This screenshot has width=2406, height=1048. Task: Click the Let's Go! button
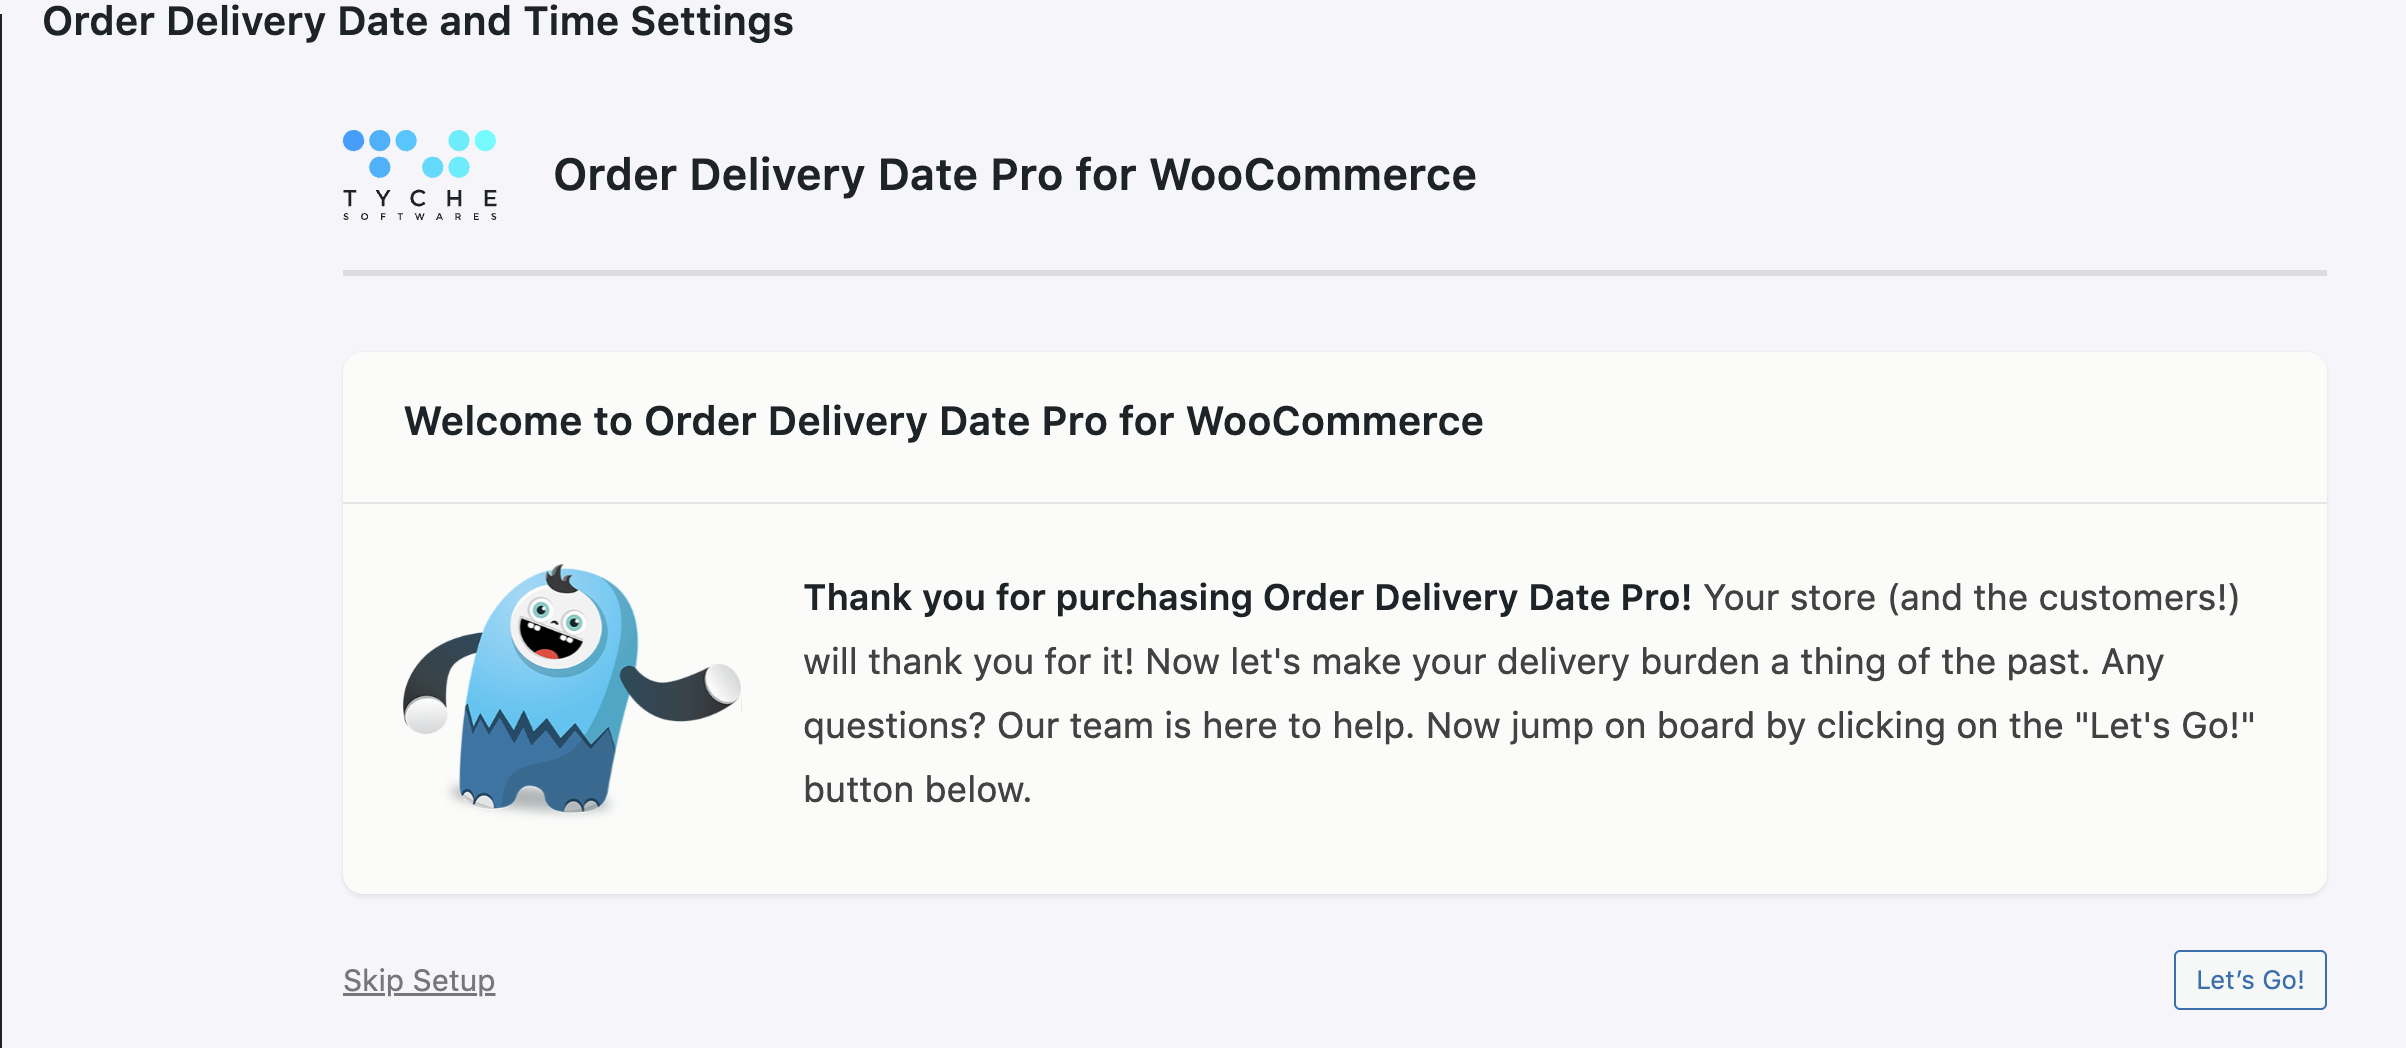2249,980
